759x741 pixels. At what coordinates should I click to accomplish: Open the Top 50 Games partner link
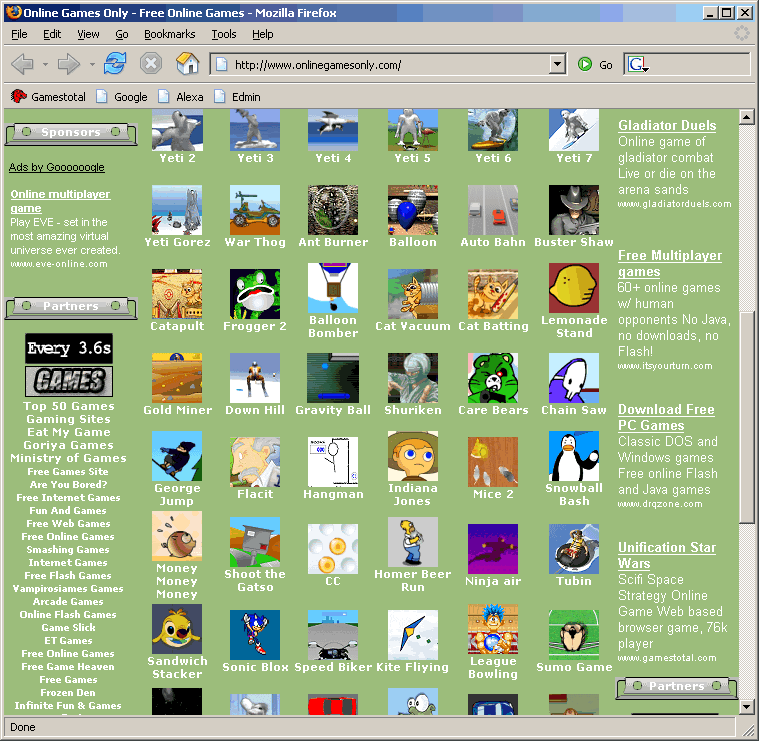click(69, 406)
